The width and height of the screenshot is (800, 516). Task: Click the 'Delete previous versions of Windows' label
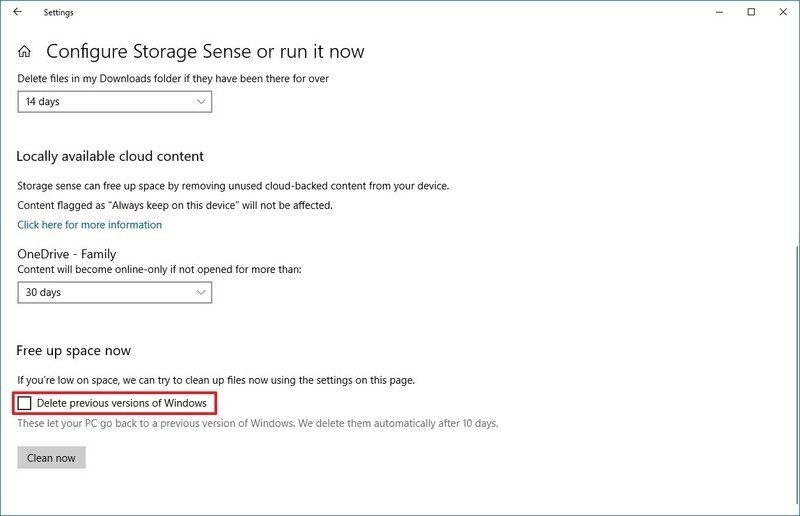[122, 403]
